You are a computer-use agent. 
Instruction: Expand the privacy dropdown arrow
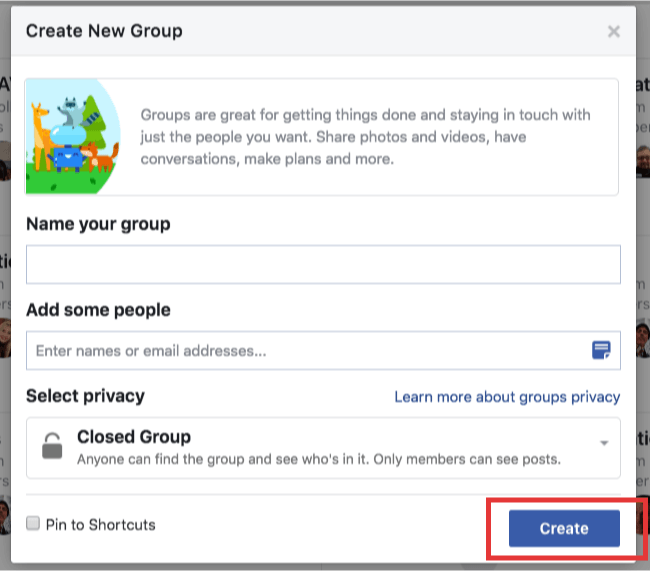click(604, 443)
